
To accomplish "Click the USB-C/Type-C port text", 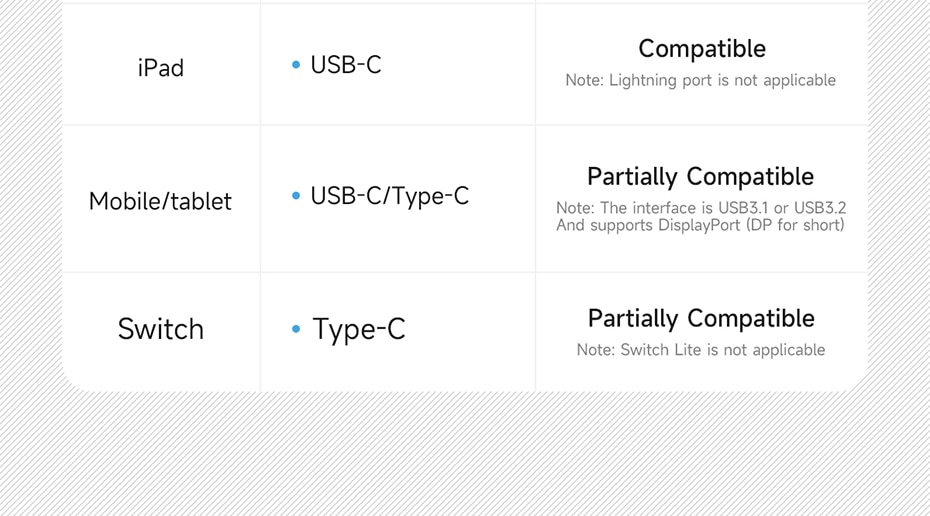I will (x=389, y=196).
